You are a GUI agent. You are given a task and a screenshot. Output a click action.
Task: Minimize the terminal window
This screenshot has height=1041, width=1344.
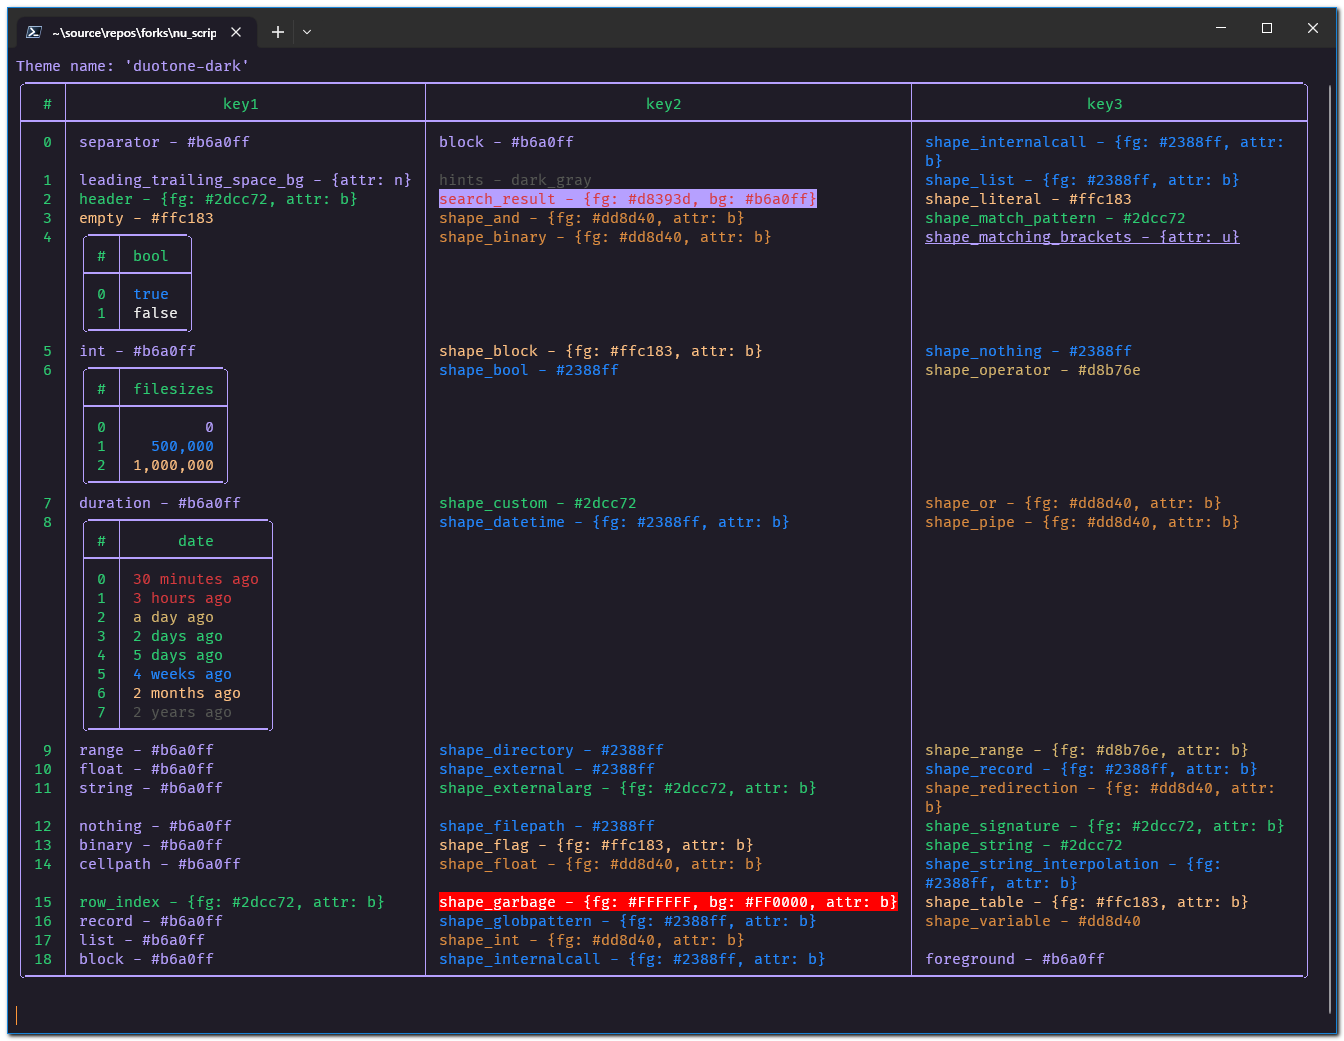[1221, 28]
